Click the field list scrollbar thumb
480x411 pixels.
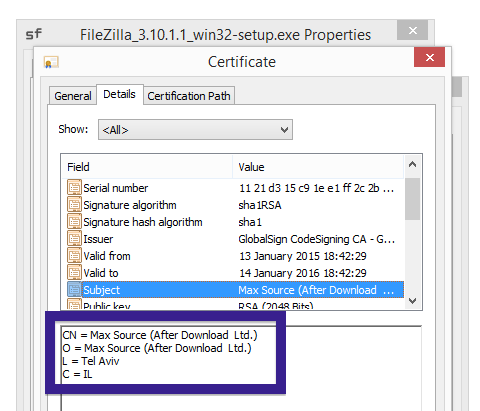(x=413, y=199)
